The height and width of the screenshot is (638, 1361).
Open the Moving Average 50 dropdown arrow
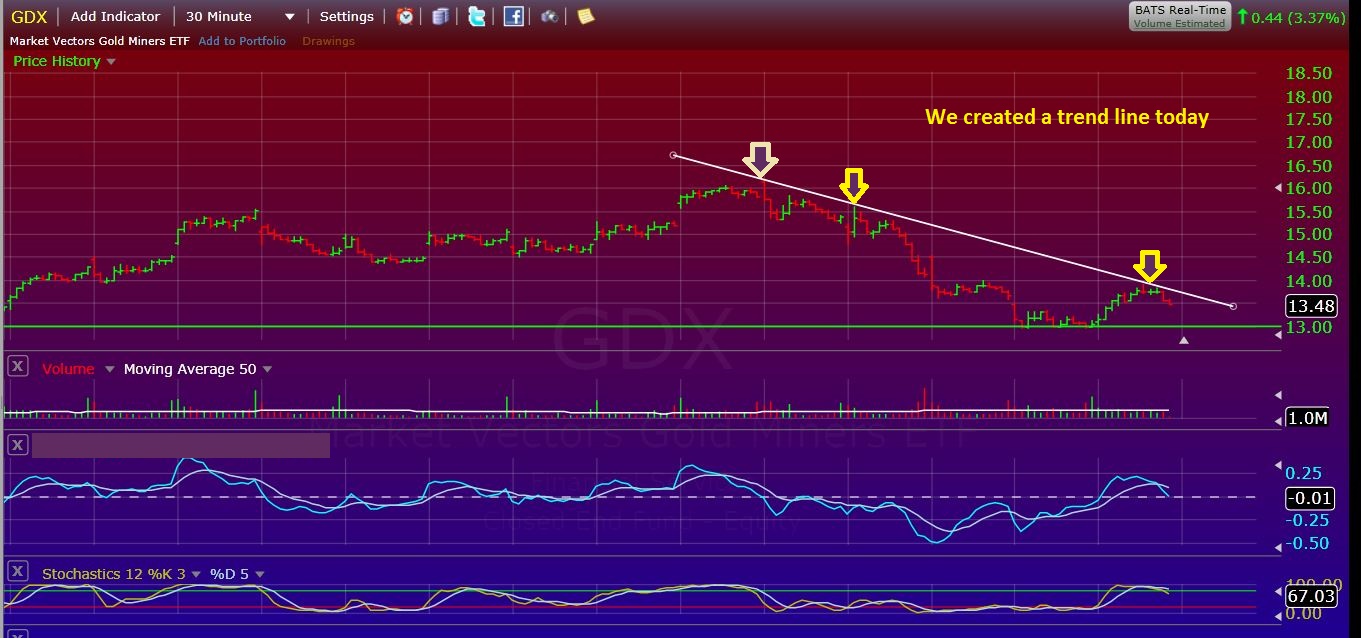point(267,369)
